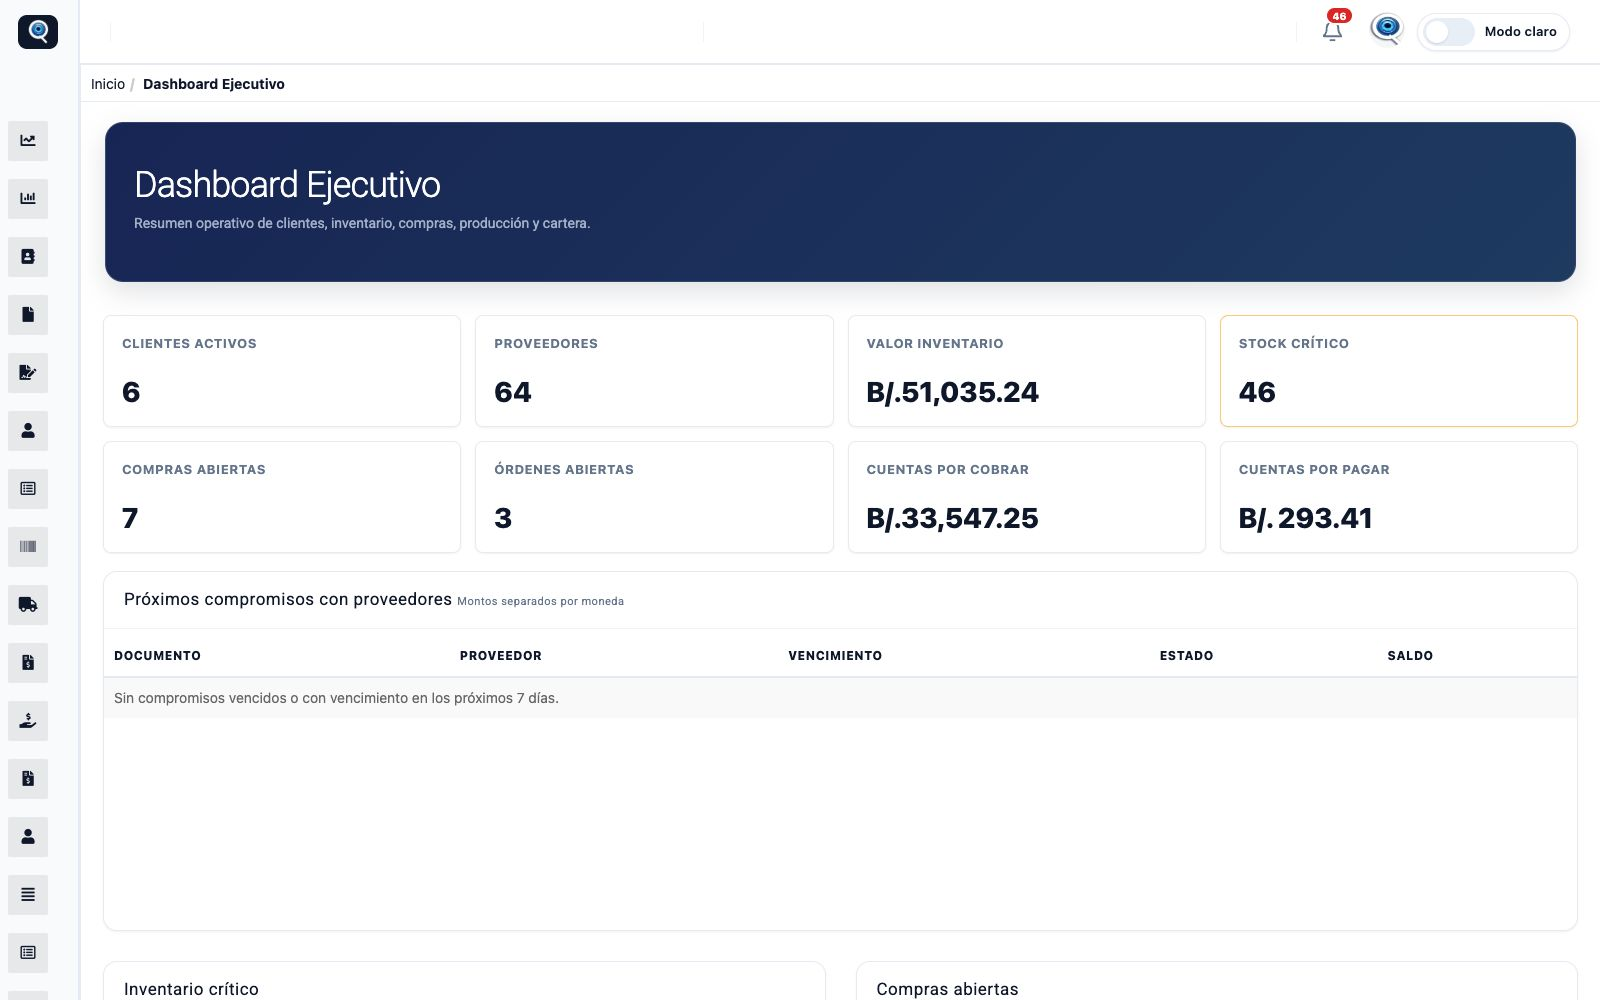The width and height of the screenshot is (1600, 1000).
Task: Click the B/. 293.41 payable amount
Action: 1305,518
